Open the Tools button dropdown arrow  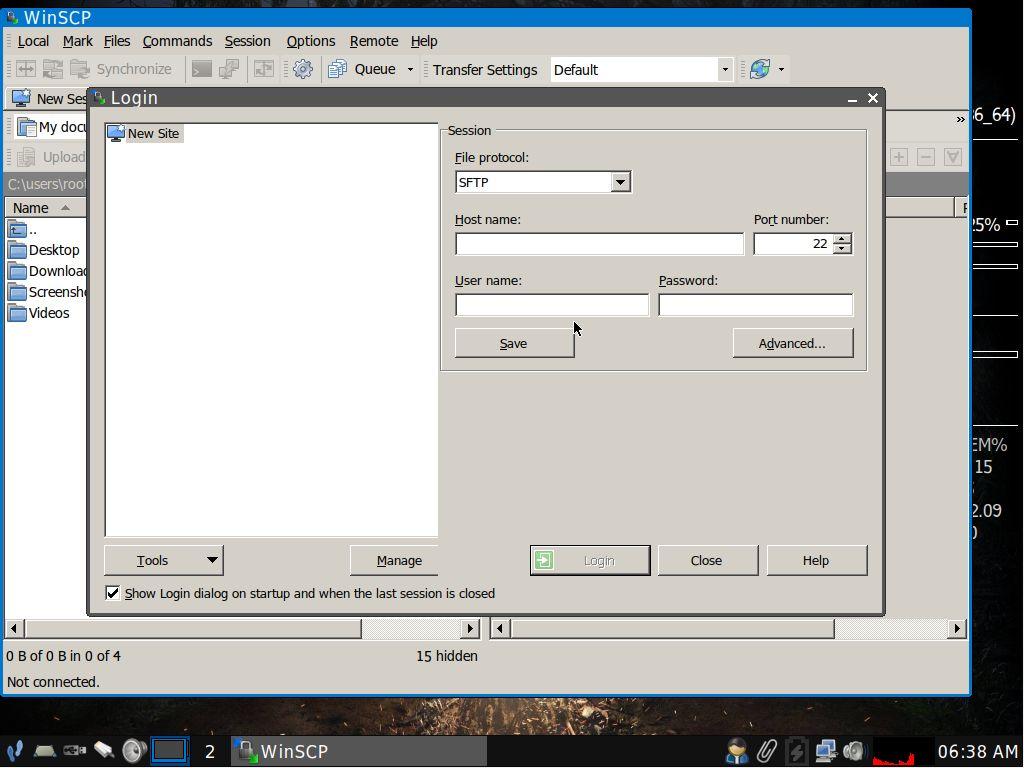tap(212, 560)
